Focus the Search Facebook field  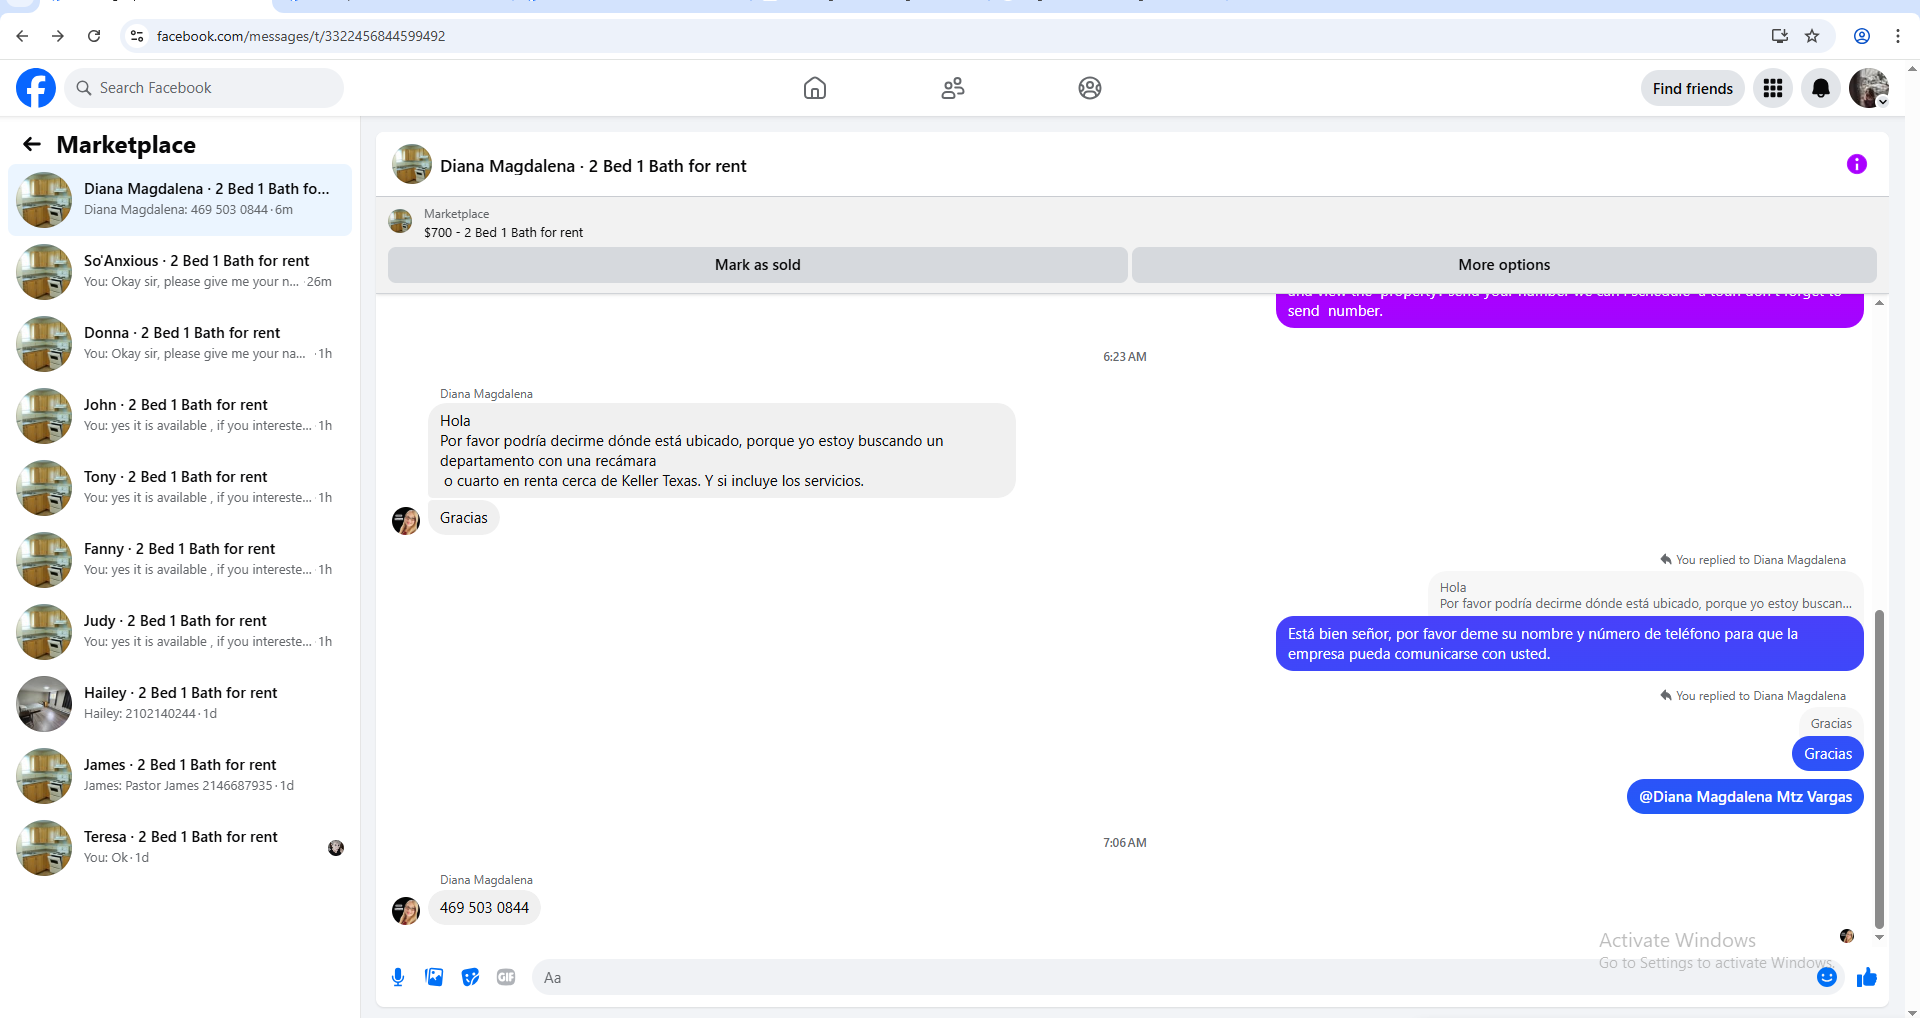[204, 88]
